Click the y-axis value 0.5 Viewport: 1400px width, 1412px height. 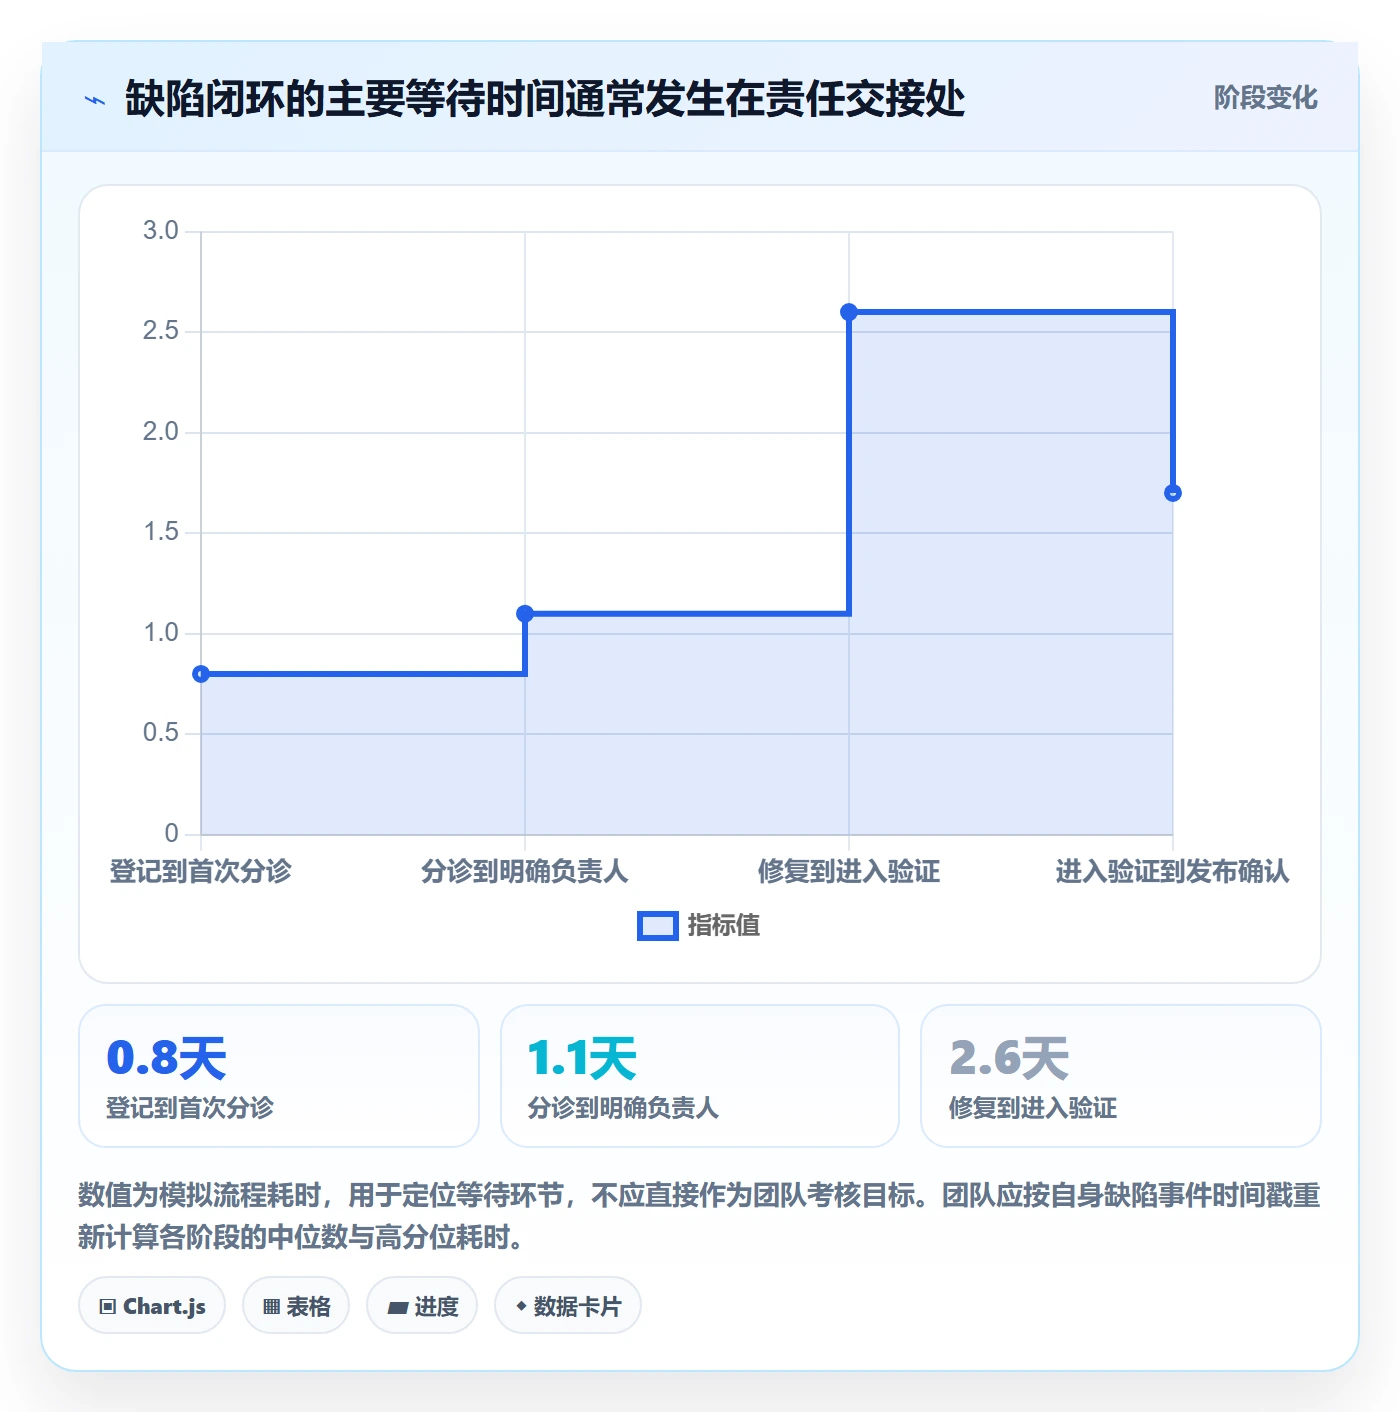point(161,733)
